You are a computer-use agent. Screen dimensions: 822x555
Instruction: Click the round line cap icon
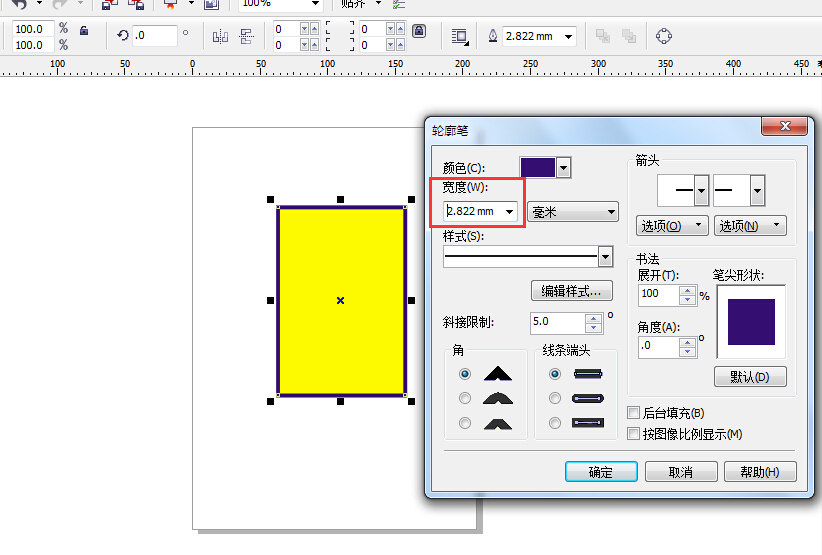588,399
